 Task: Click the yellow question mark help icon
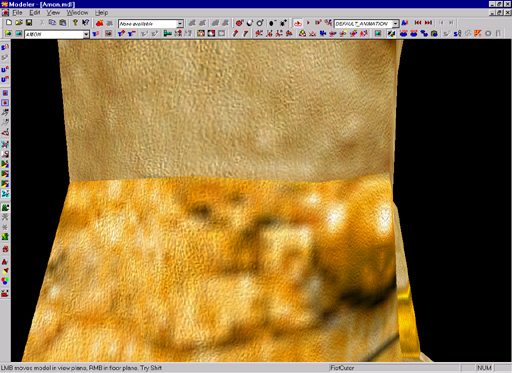[x=75, y=23]
